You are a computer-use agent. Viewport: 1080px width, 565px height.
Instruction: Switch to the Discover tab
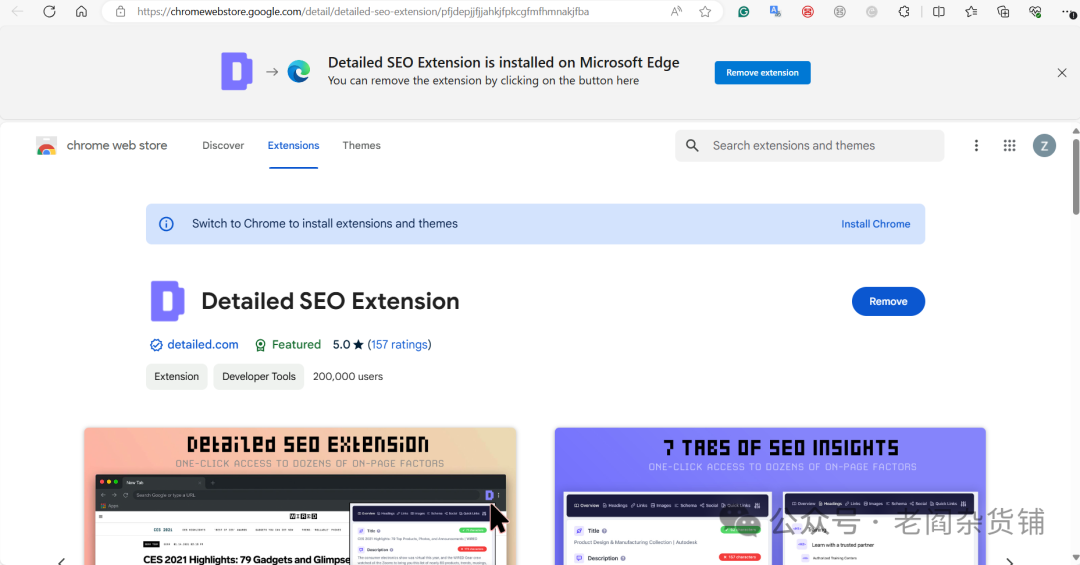pyautogui.click(x=223, y=146)
